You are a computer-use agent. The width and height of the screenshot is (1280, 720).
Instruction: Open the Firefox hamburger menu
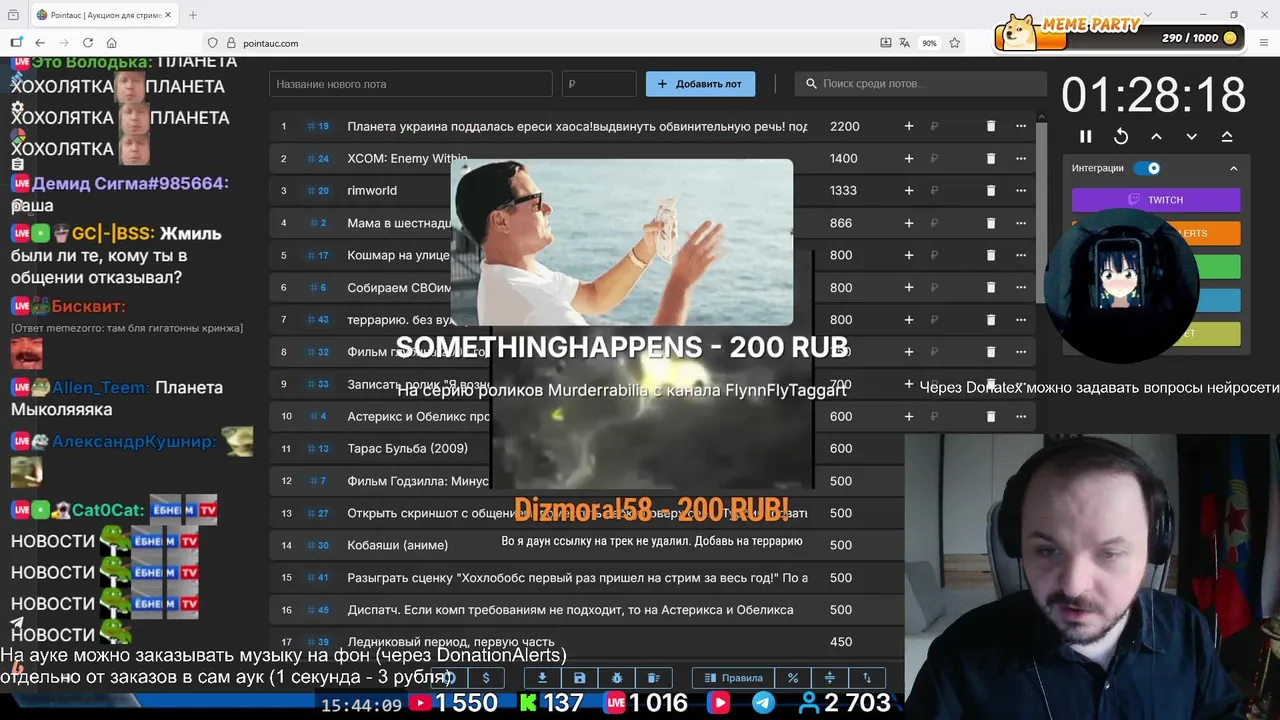(1265, 43)
